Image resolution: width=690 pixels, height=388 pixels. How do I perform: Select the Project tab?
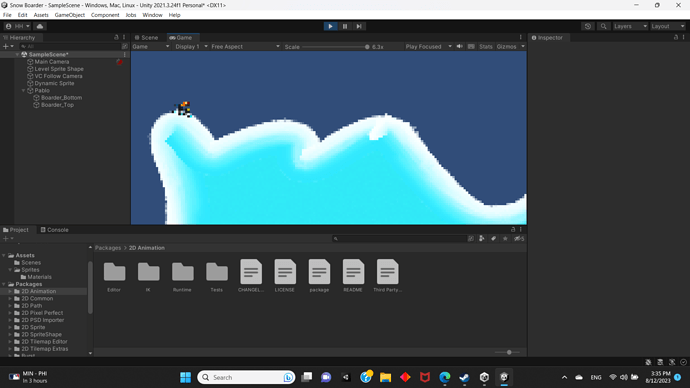[x=16, y=230]
